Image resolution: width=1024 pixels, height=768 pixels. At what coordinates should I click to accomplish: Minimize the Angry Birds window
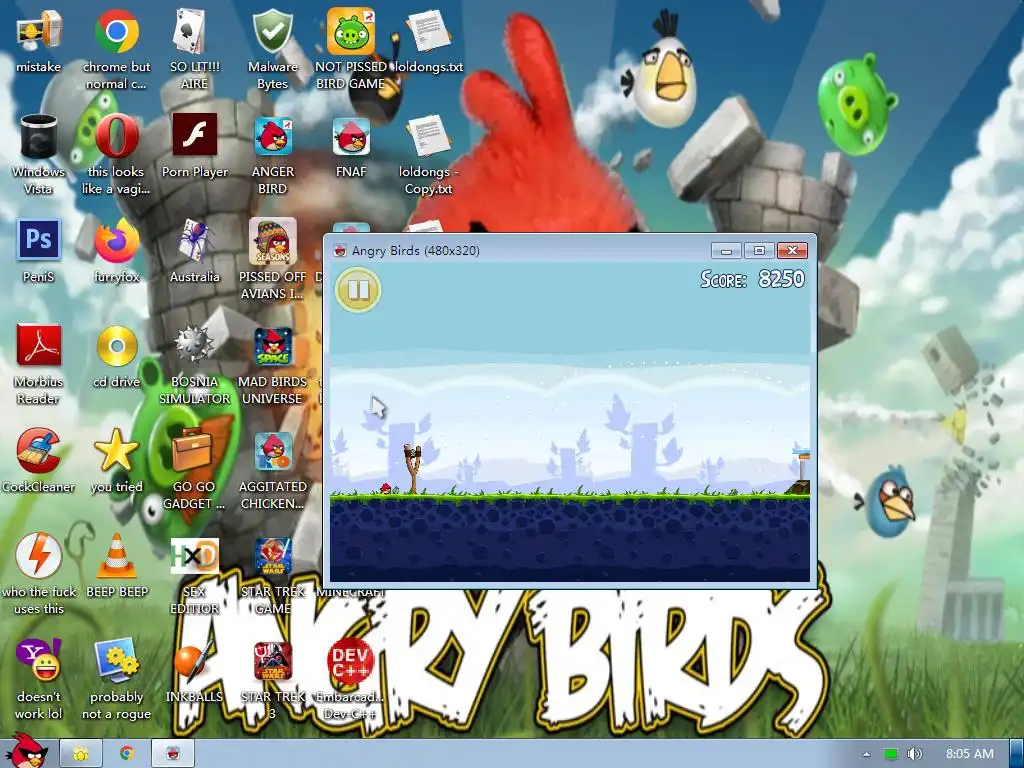726,251
